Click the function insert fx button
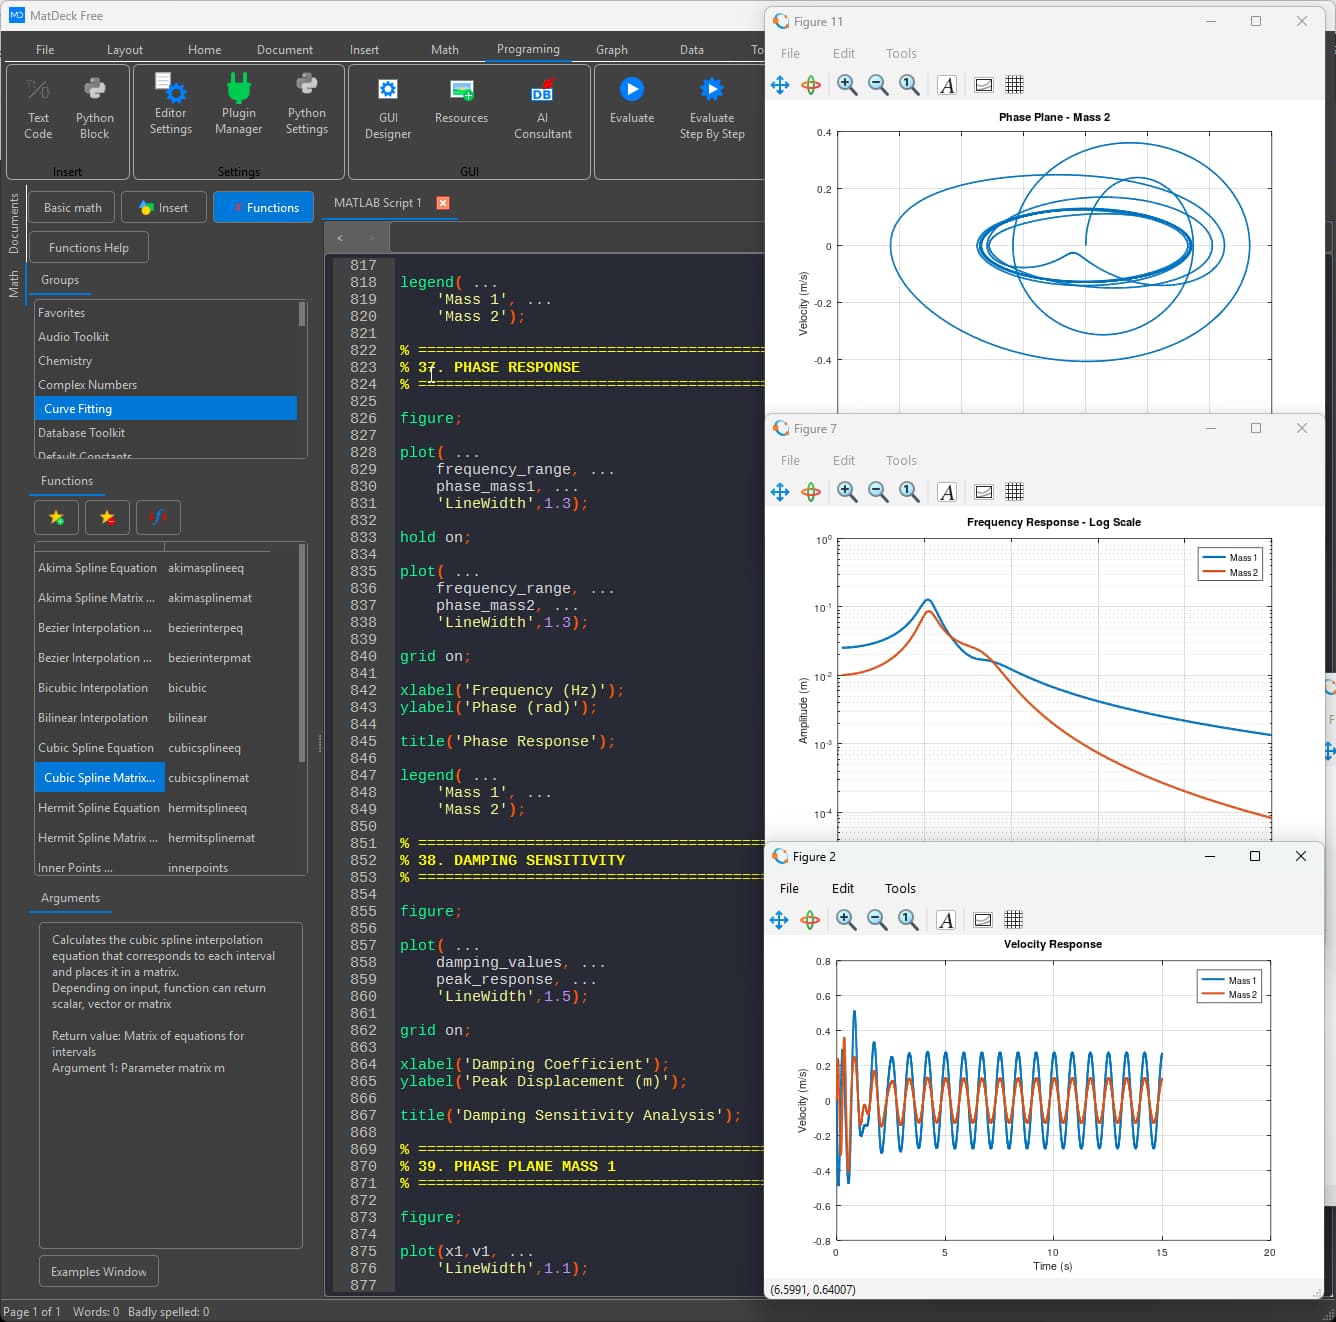 (x=158, y=517)
